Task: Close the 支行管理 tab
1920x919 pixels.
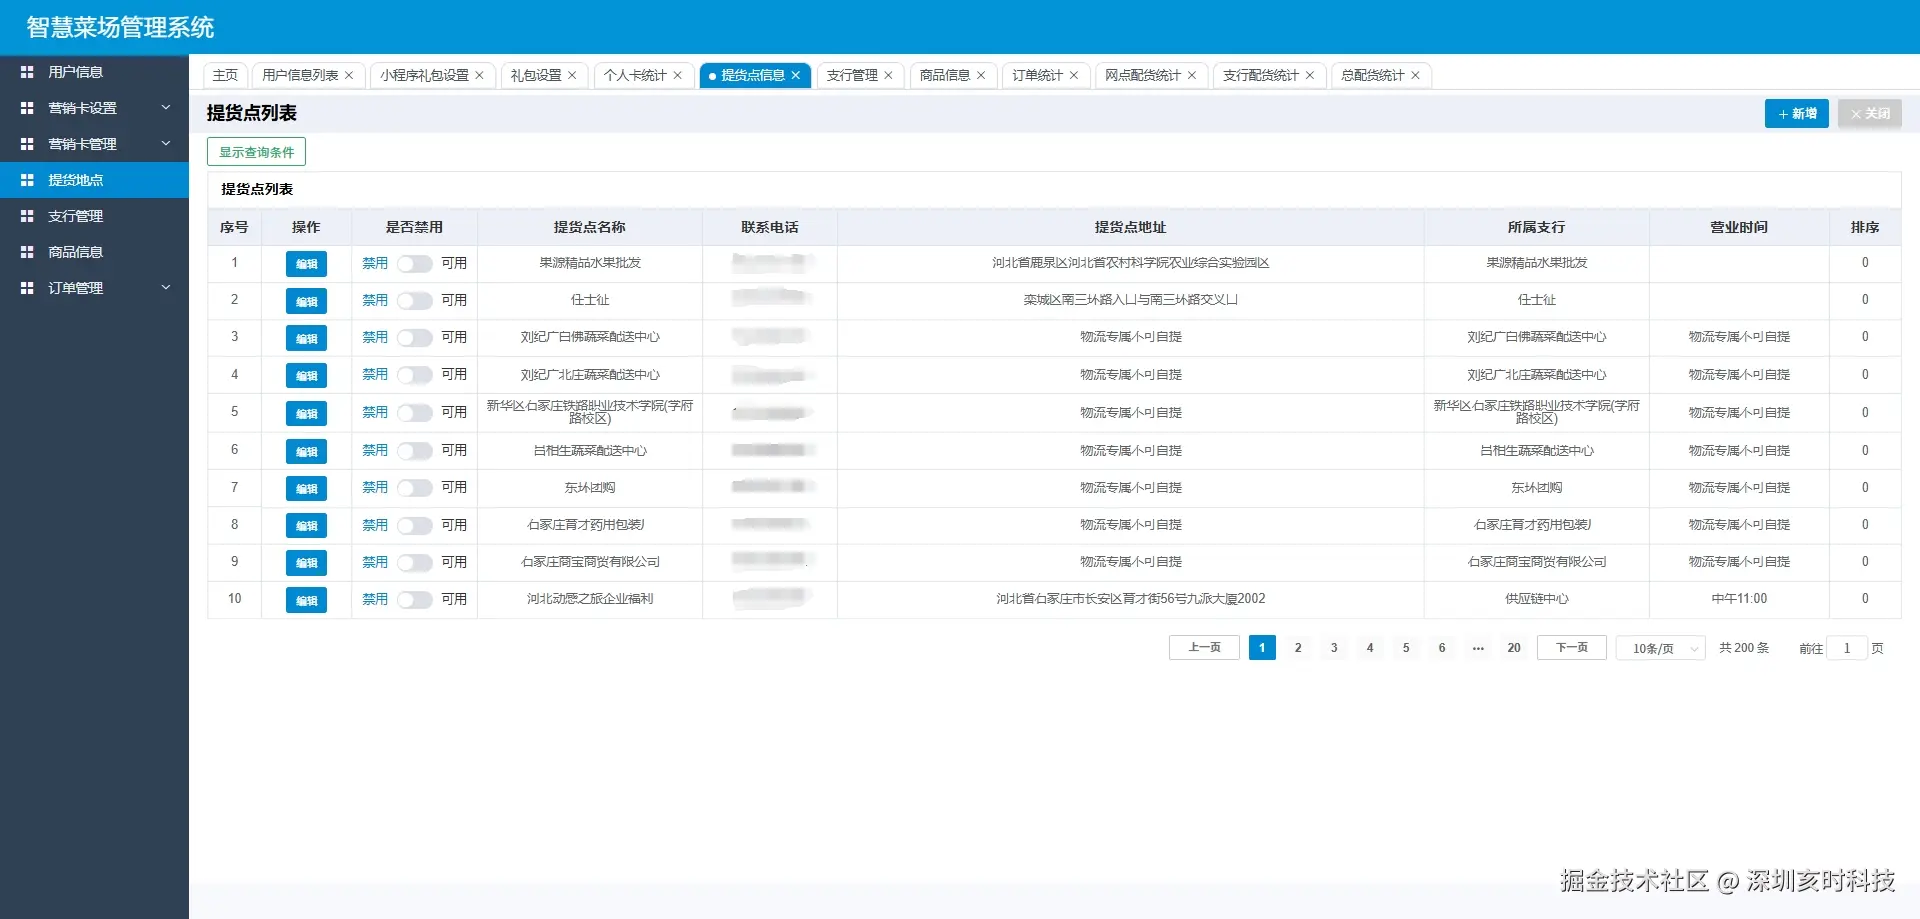Action: (888, 75)
